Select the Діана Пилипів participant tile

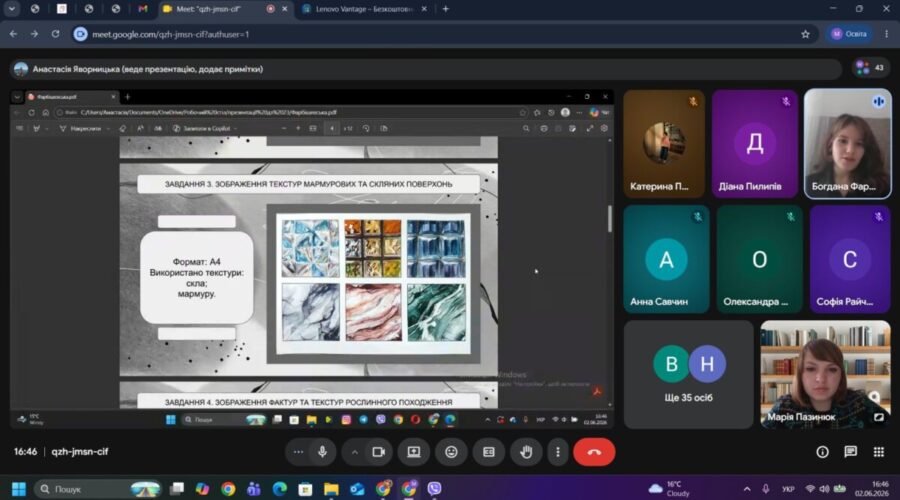pos(755,144)
